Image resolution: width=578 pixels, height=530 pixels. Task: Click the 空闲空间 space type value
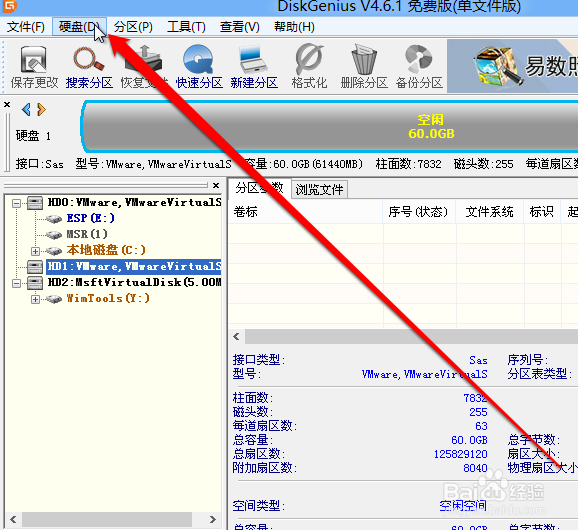(463, 506)
